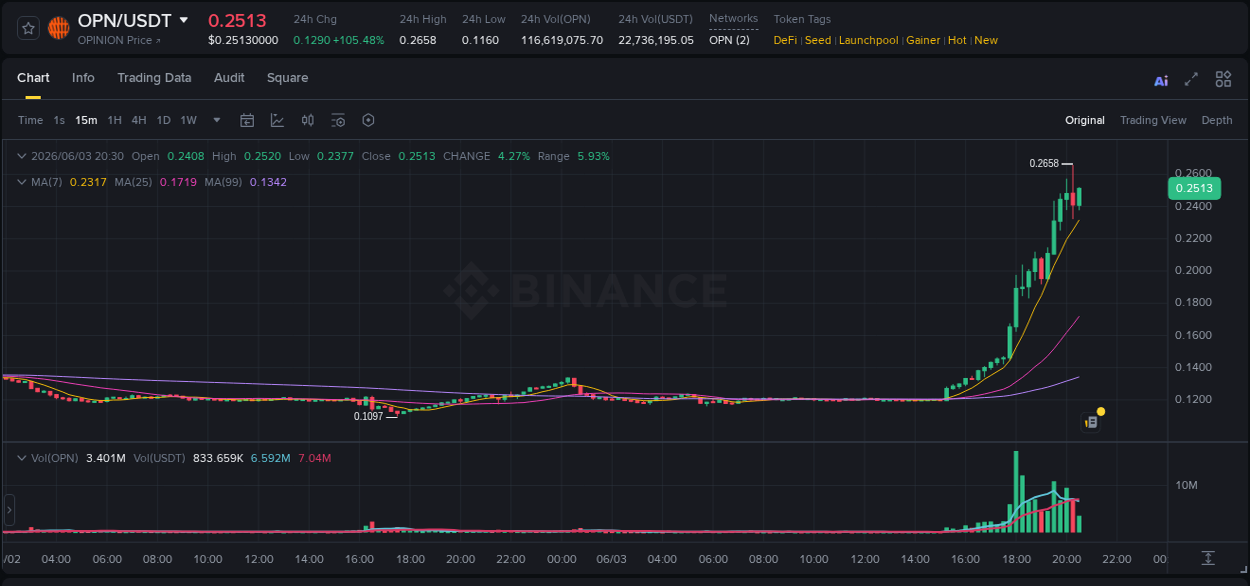Click the Vol(OPN) value 3.401M

(105, 458)
